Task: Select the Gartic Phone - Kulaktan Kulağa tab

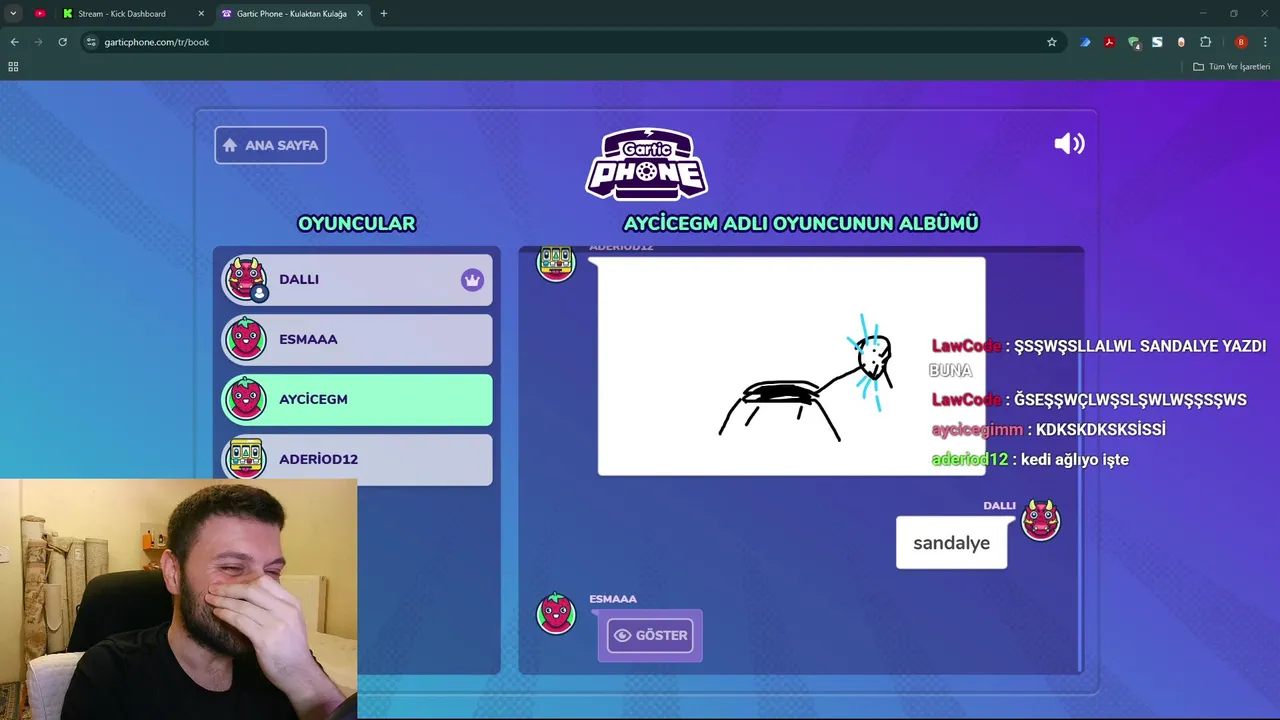Action: (292, 13)
